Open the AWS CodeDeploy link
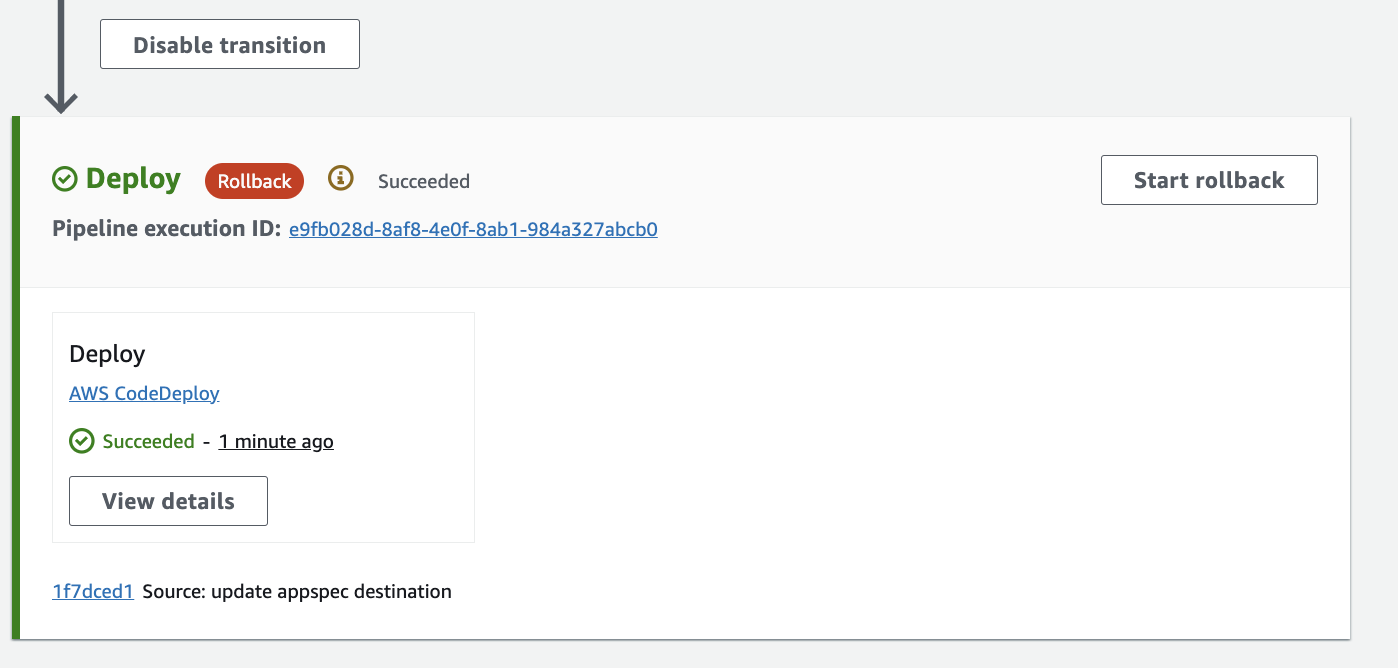This screenshot has height=668, width=1398. point(144,393)
